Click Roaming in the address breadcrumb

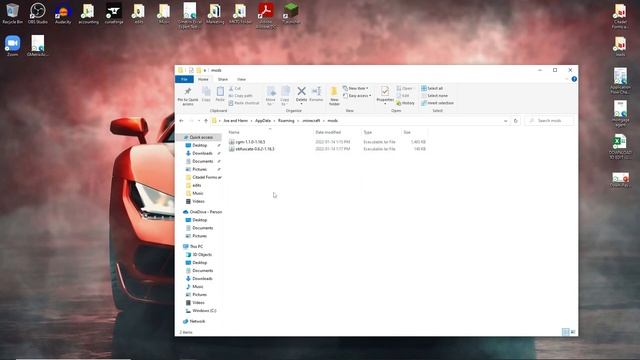click(286, 121)
